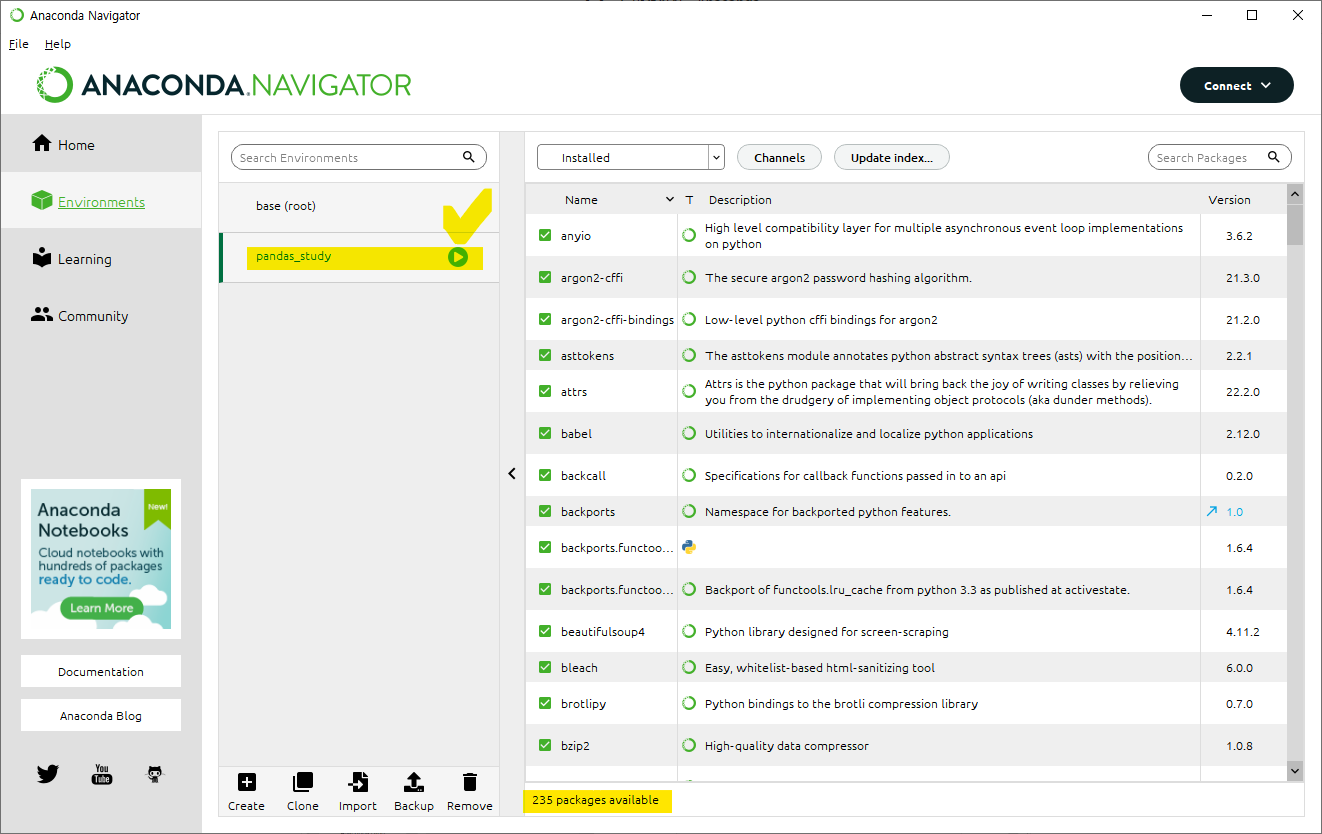This screenshot has height=834, width=1322.
Task: Click the Clone environment icon
Action: 302,782
